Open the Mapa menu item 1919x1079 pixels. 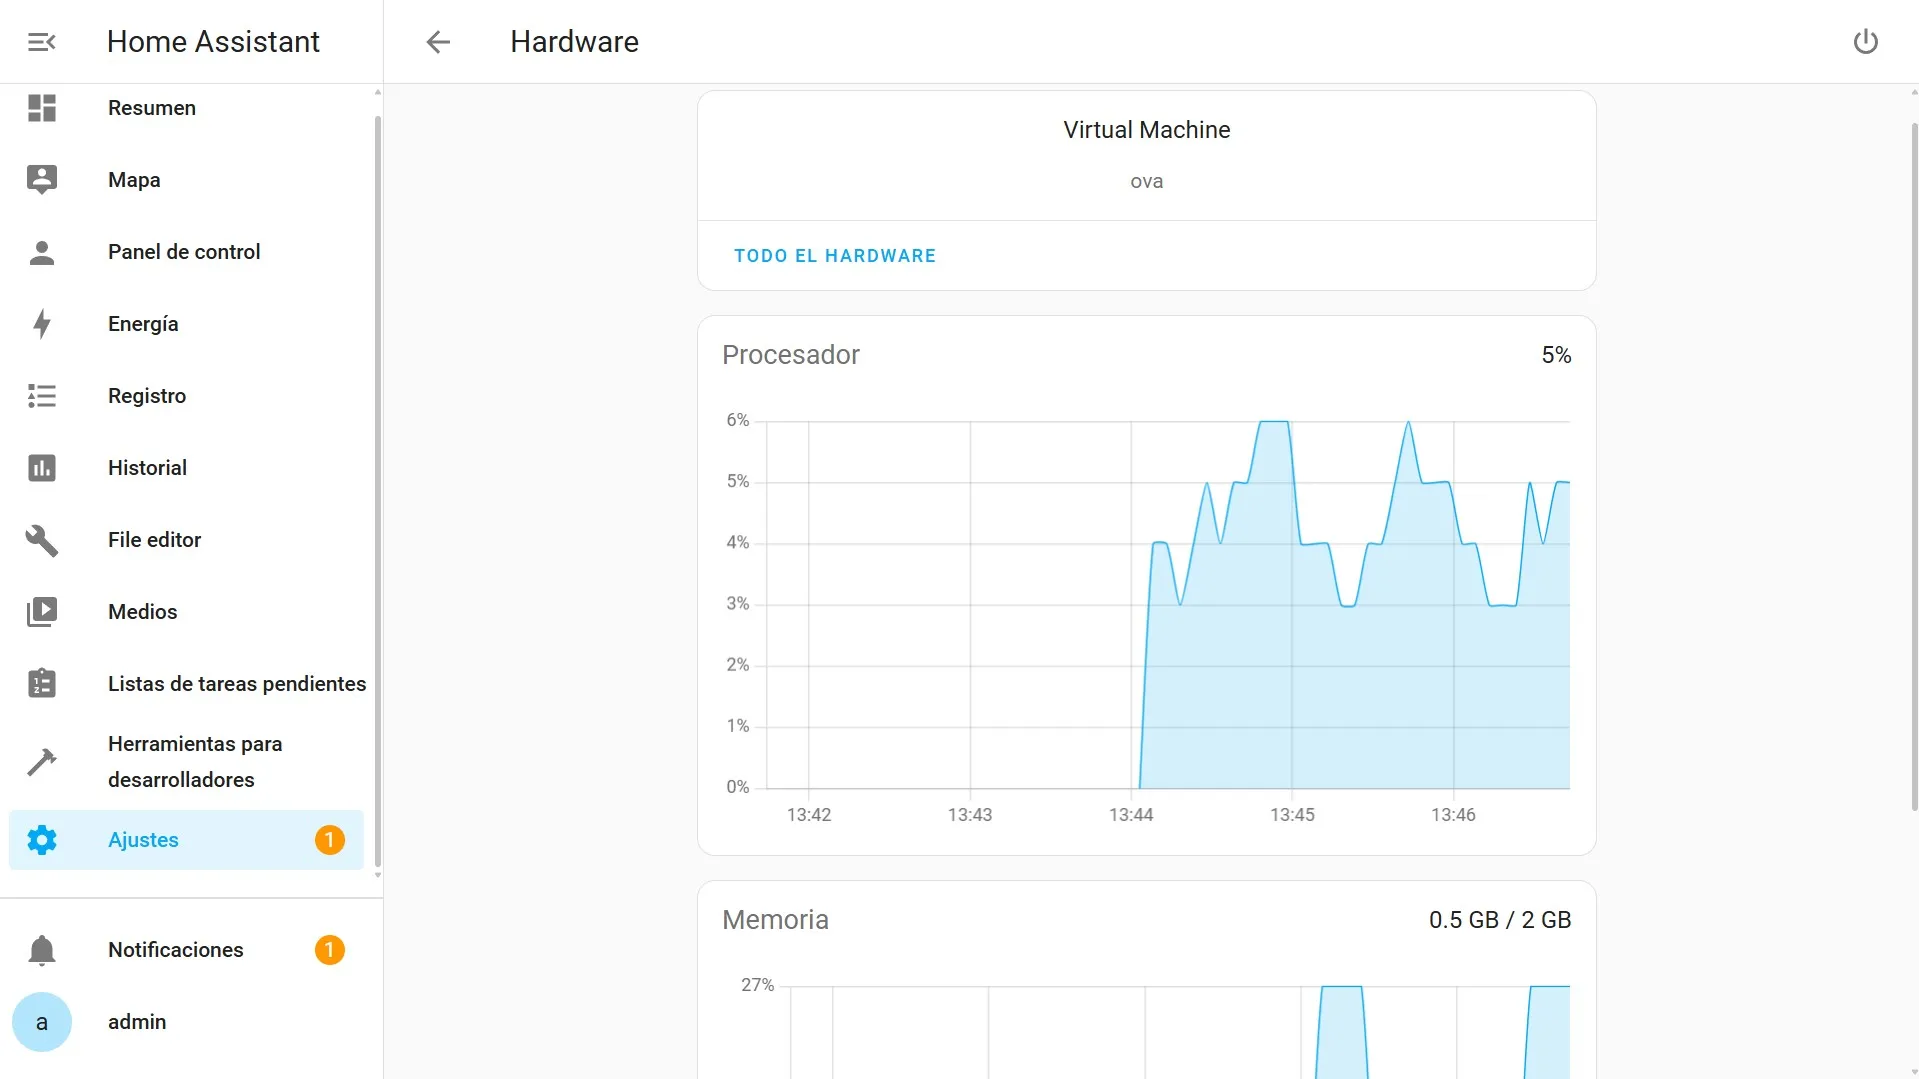click(x=186, y=180)
